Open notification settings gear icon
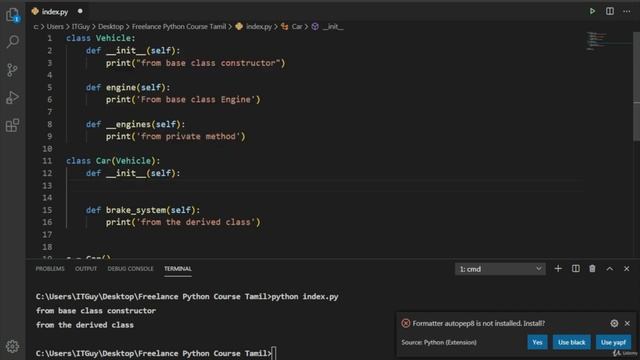Screen dimensions: 640x360 click(614, 323)
